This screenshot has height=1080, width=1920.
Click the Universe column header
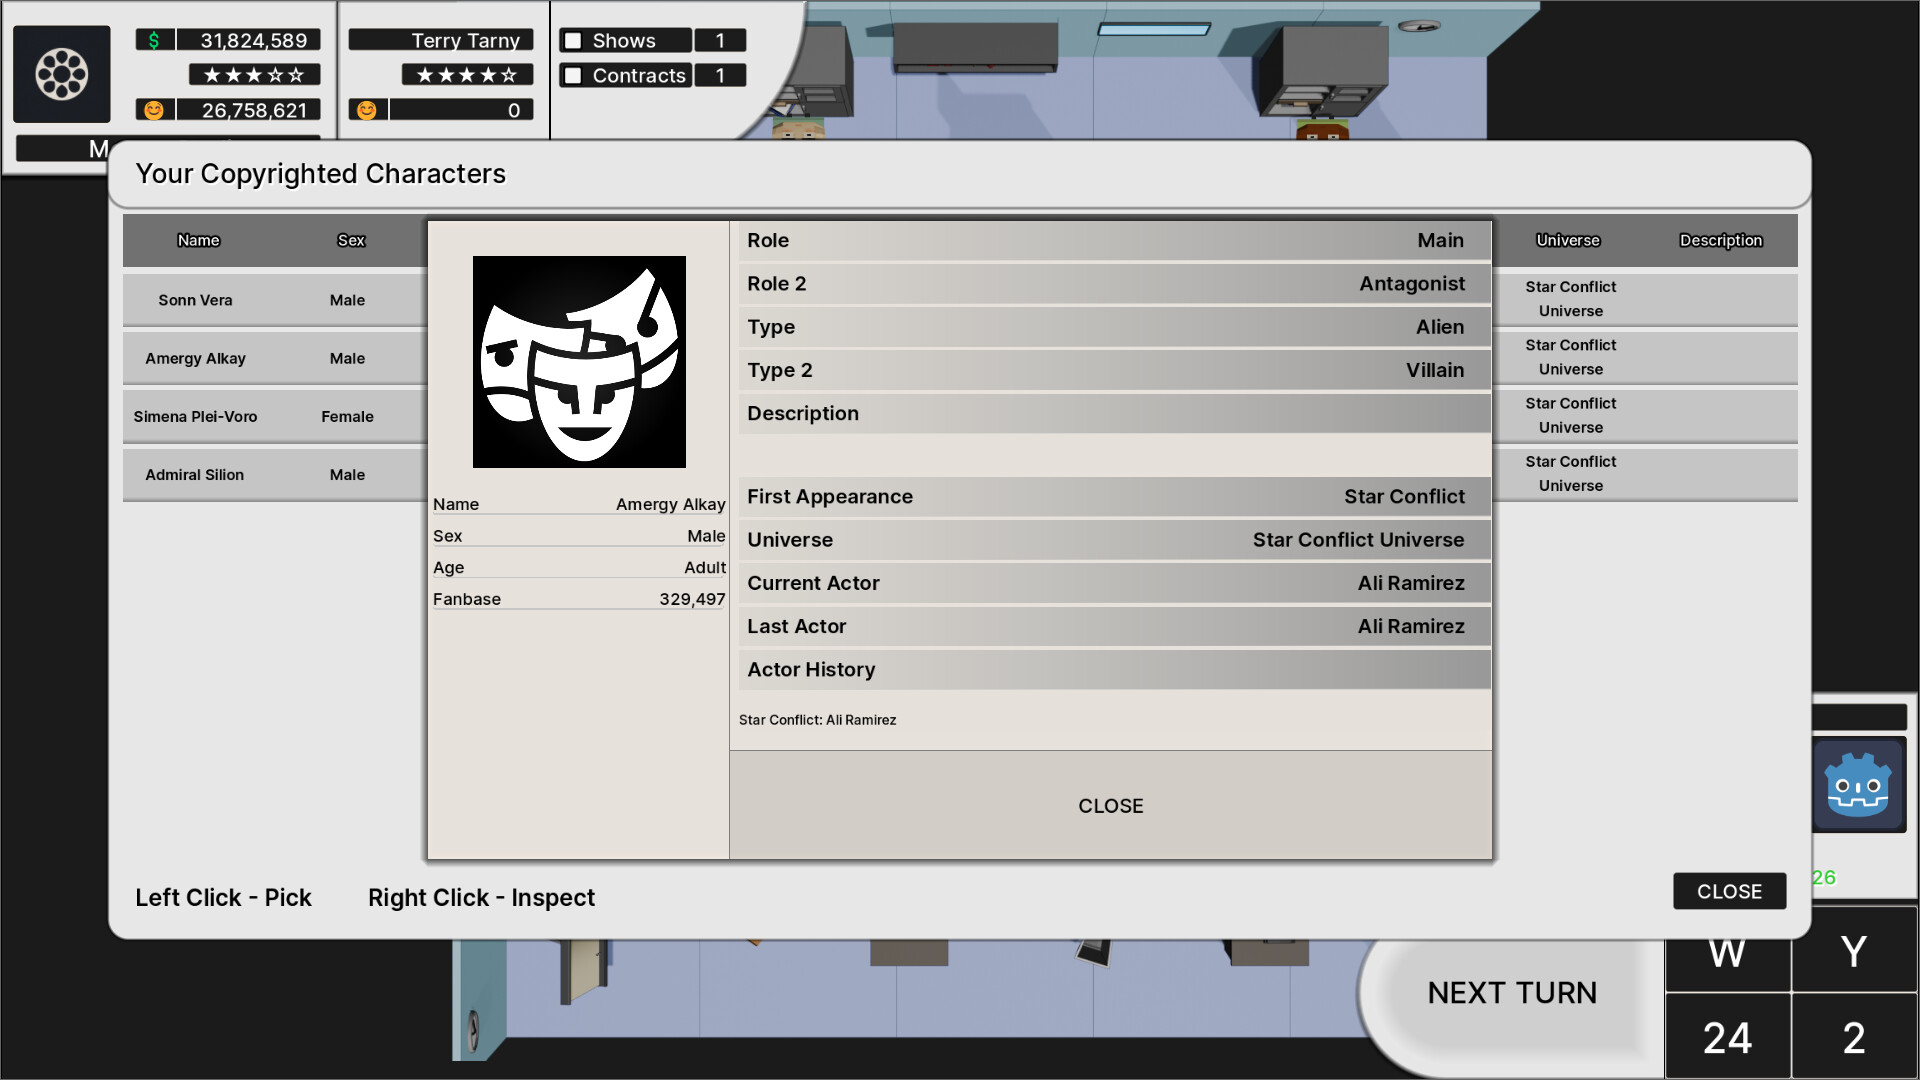[1567, 240]
